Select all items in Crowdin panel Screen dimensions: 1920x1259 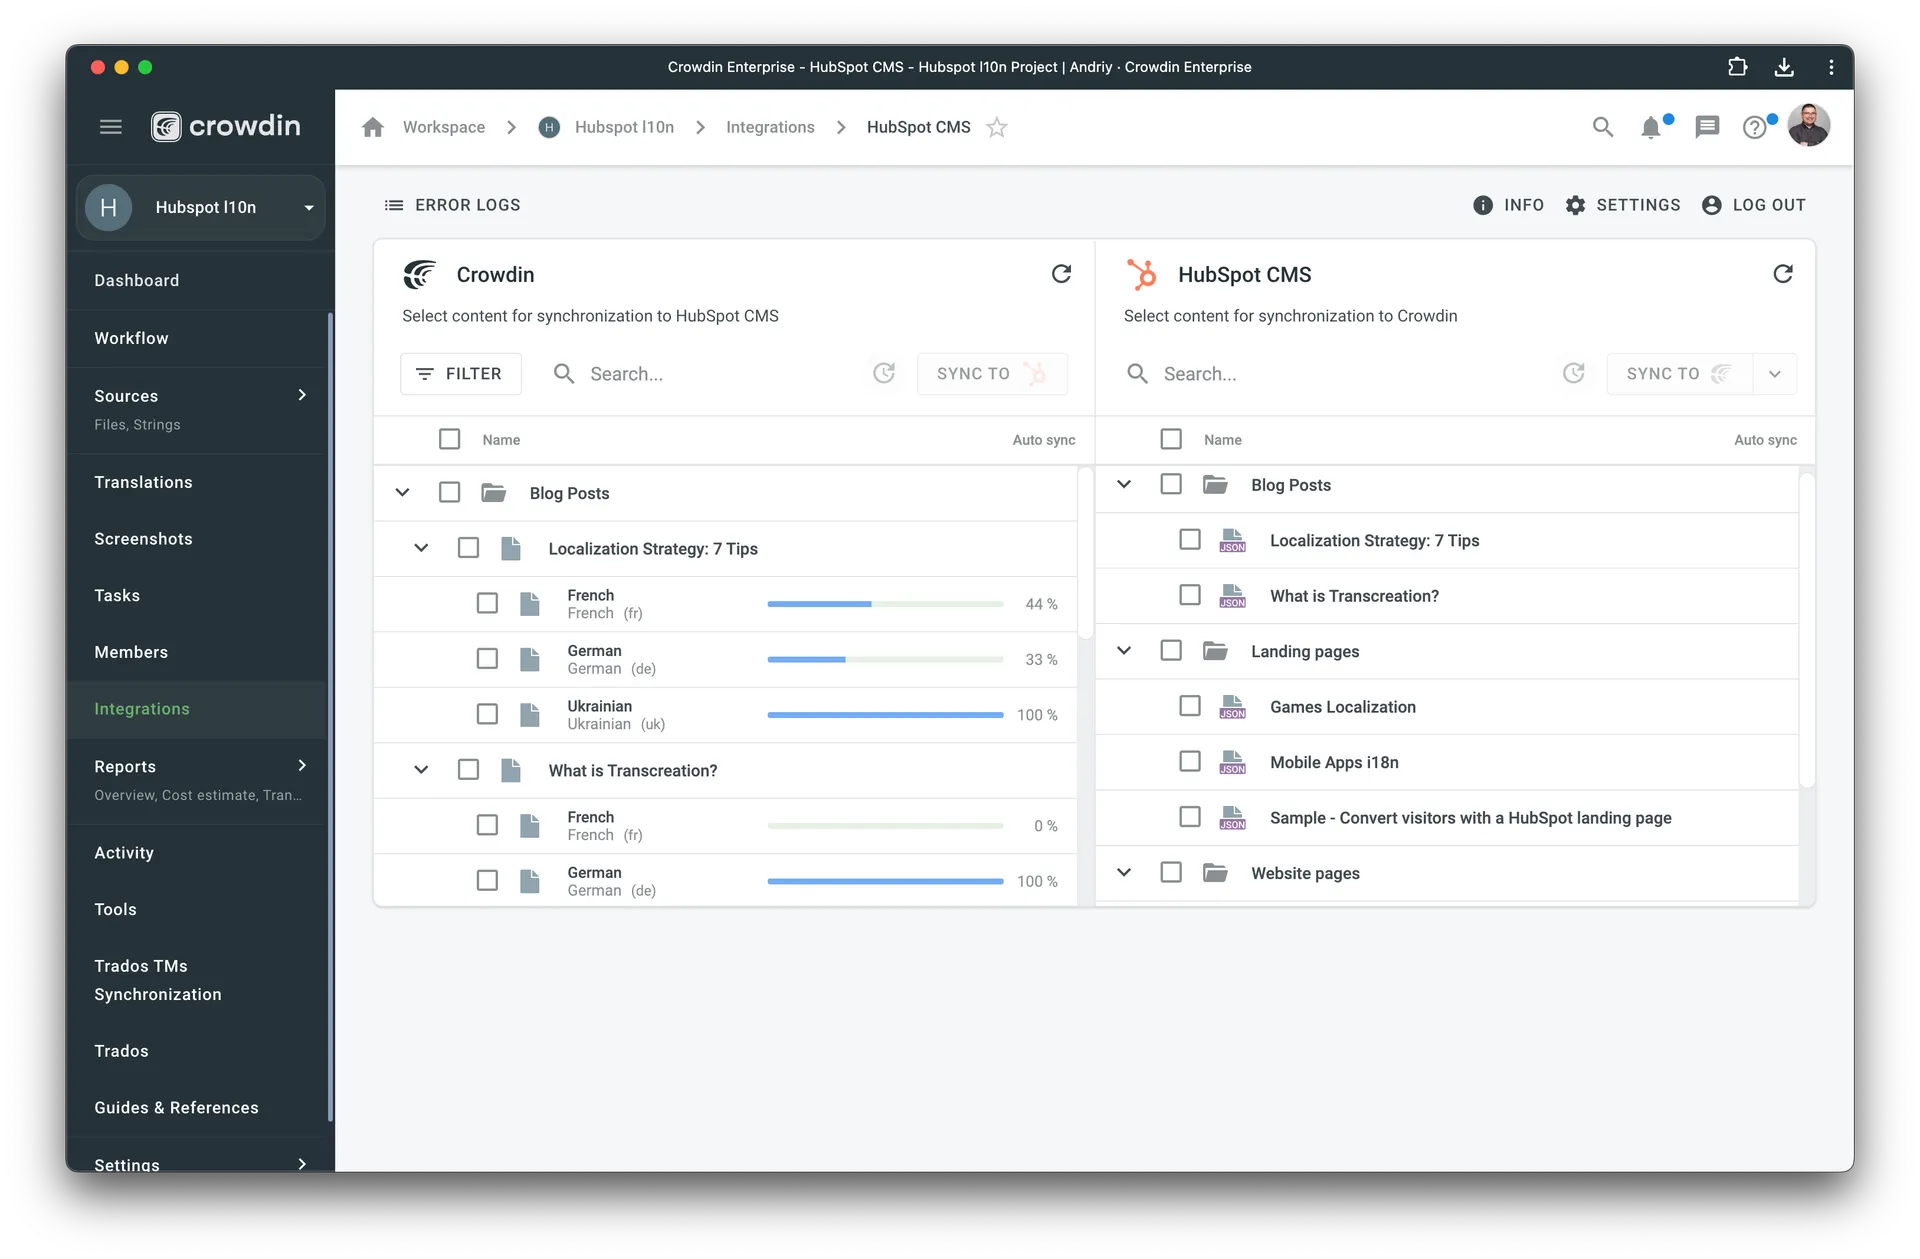(450, 439)
